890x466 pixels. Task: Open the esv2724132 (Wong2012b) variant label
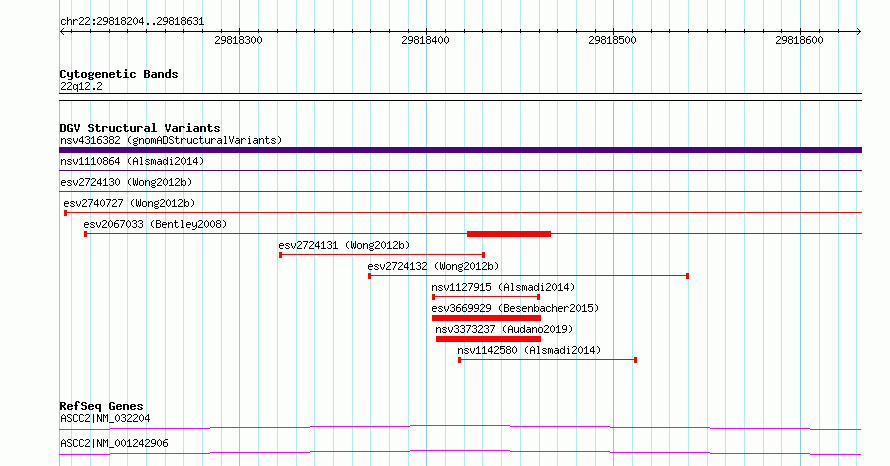[433, 266]
